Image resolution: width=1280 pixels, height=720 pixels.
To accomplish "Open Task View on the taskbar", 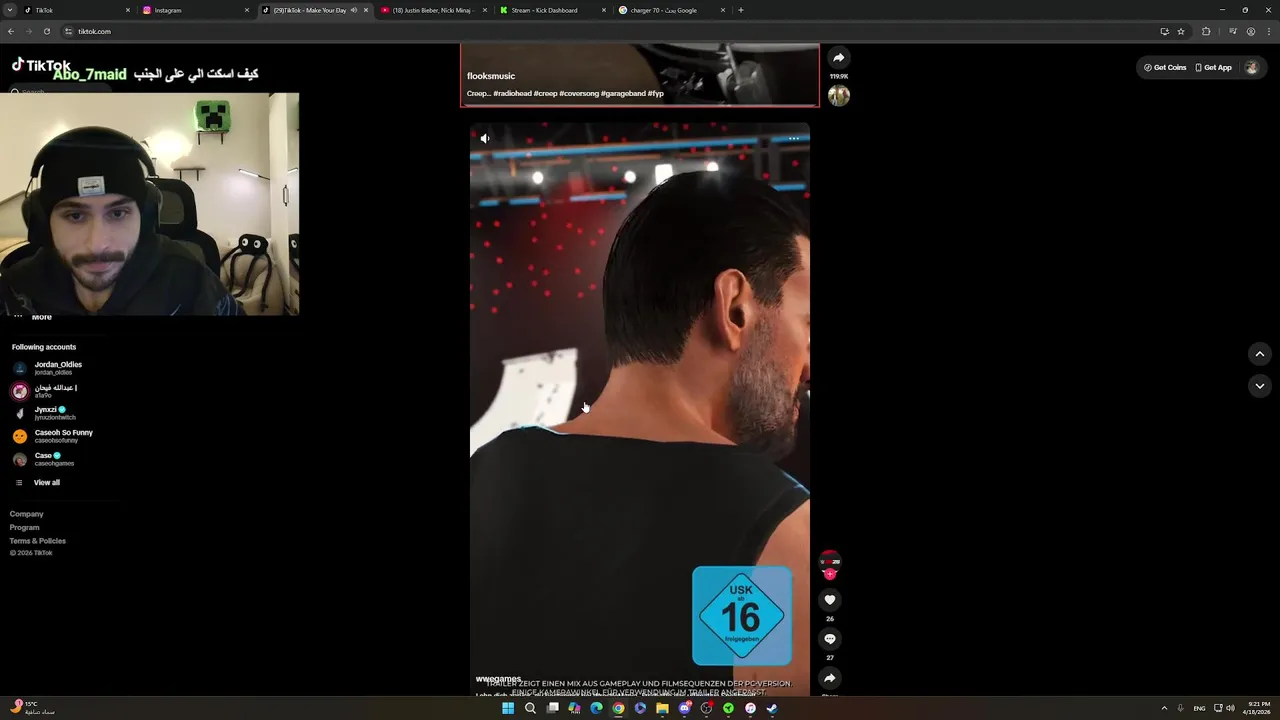I will [x=552, y=708].
